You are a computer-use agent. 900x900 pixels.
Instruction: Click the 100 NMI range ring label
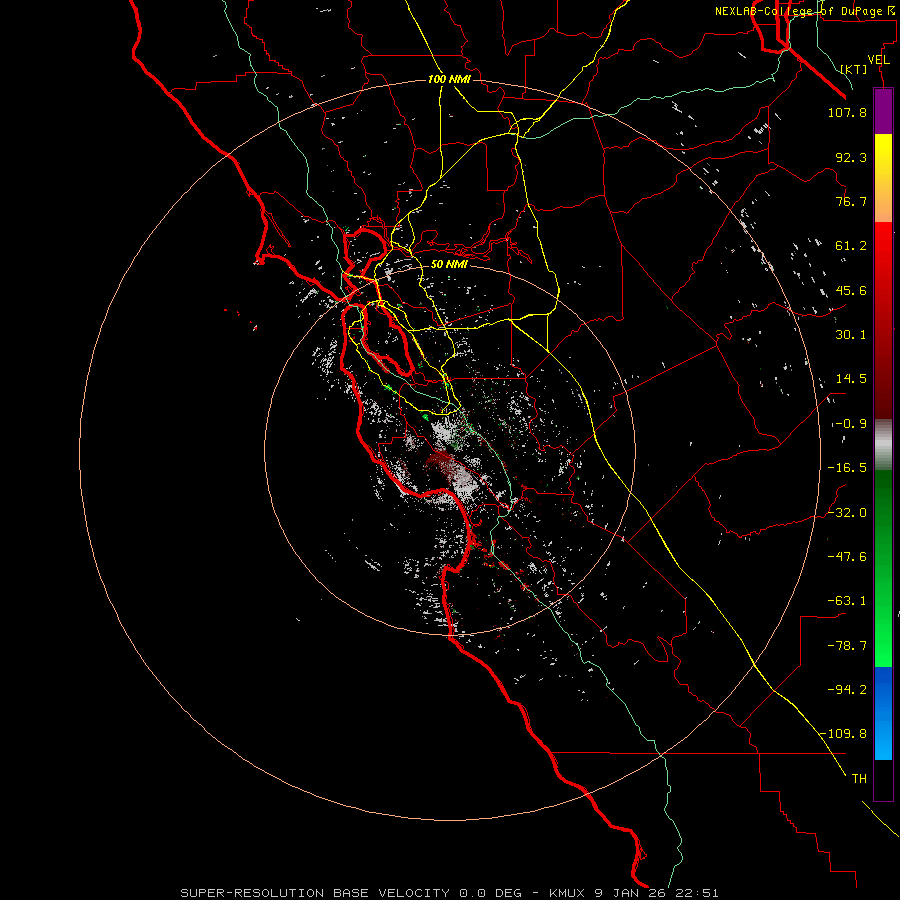click(449, 79)
